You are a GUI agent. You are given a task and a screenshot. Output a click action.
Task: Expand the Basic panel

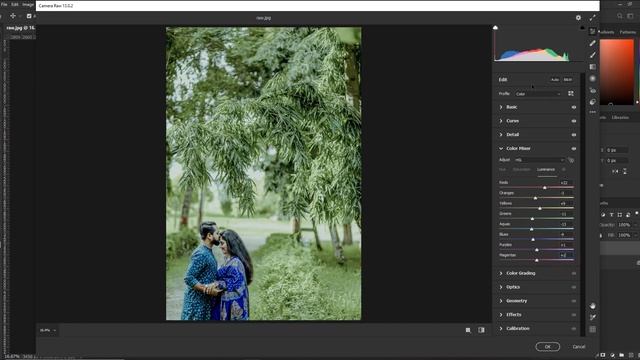[501, 107]
